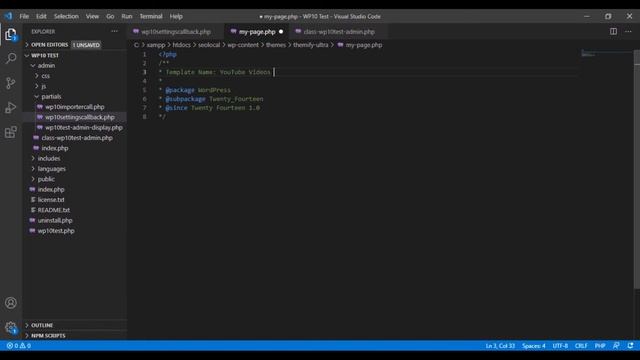Open the Source Control view icon

pos(11,83)
